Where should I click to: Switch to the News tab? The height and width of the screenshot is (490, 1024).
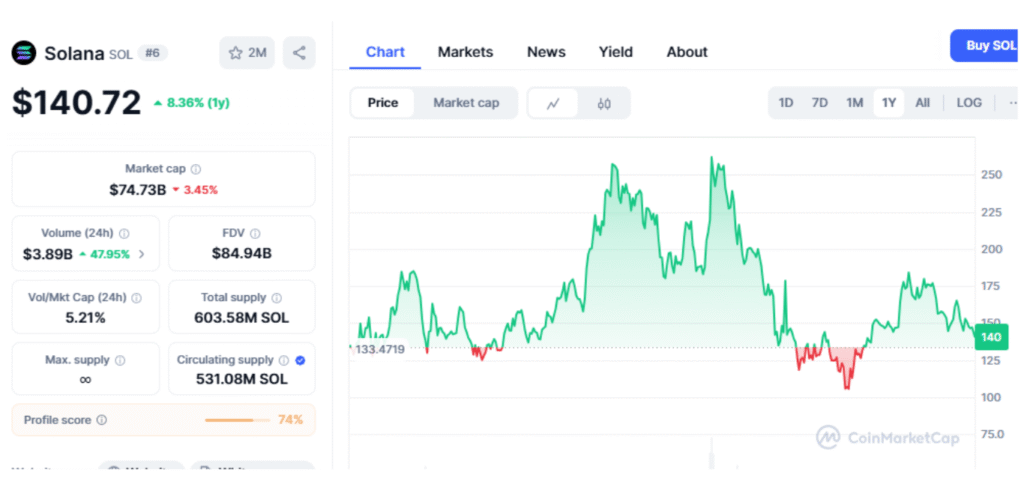coord(546,52)
